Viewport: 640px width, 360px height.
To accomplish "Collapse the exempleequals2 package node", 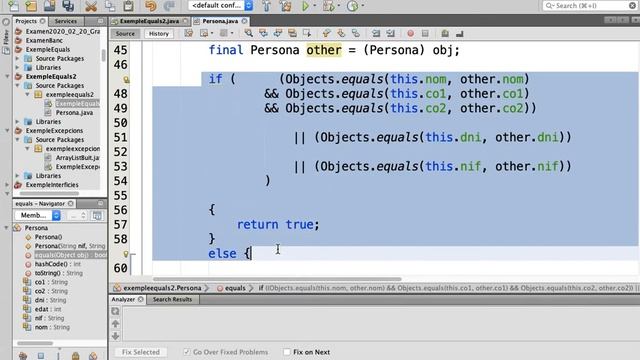I will (27, 94).
